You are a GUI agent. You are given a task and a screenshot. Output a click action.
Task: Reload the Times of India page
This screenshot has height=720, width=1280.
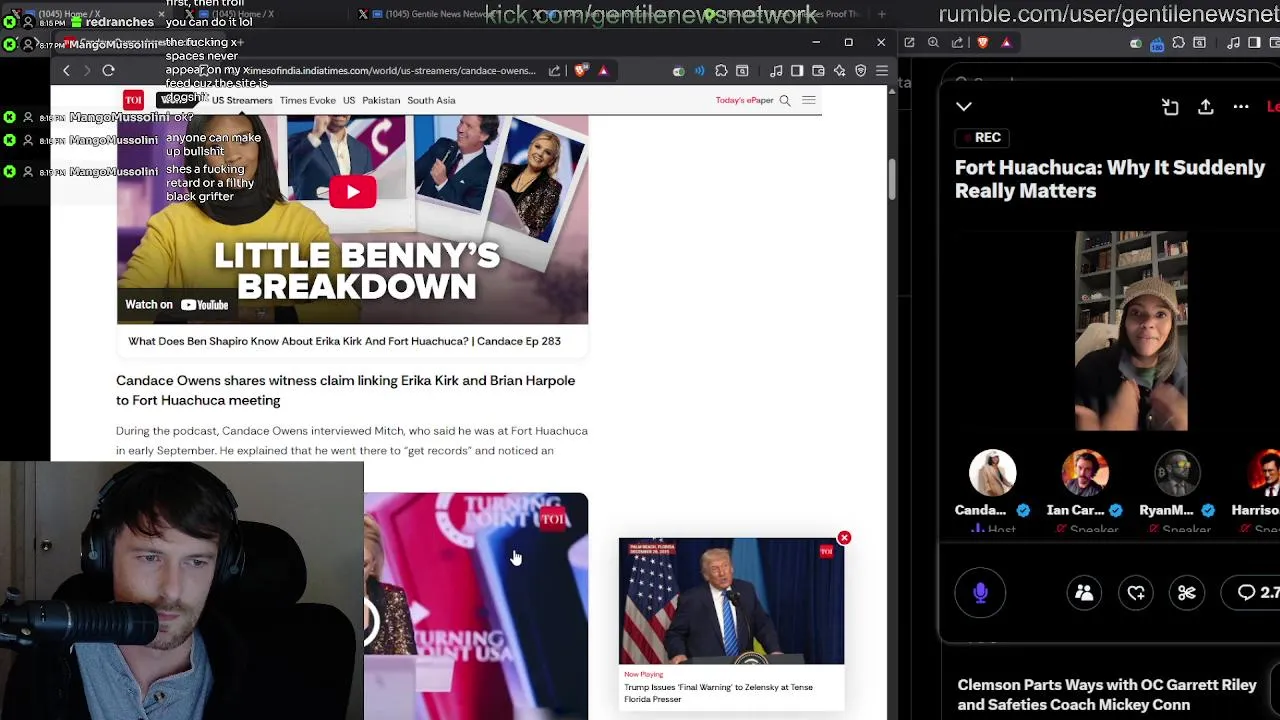point(108,71)
